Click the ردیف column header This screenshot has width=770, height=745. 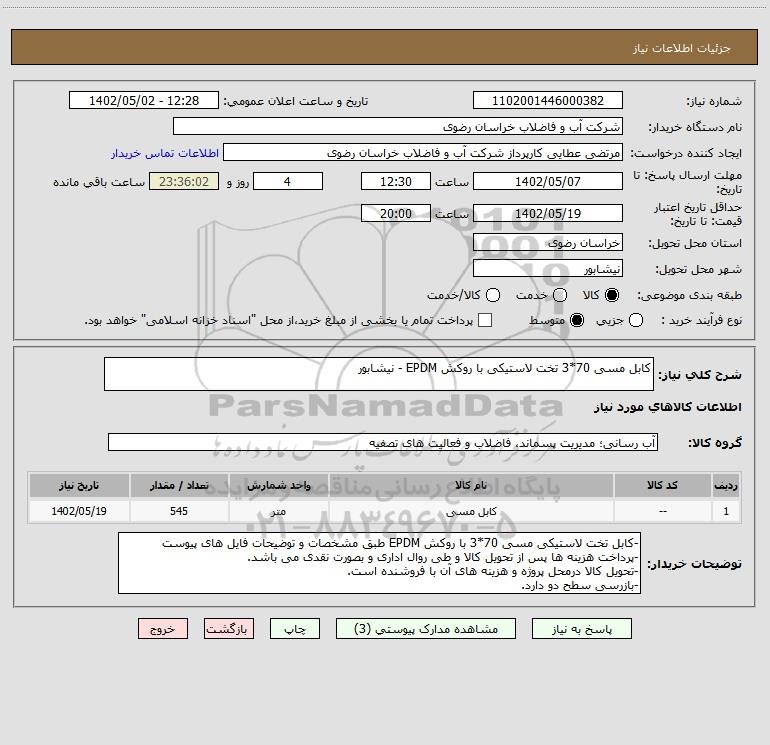pyautogui.click(x=726, y=485)
